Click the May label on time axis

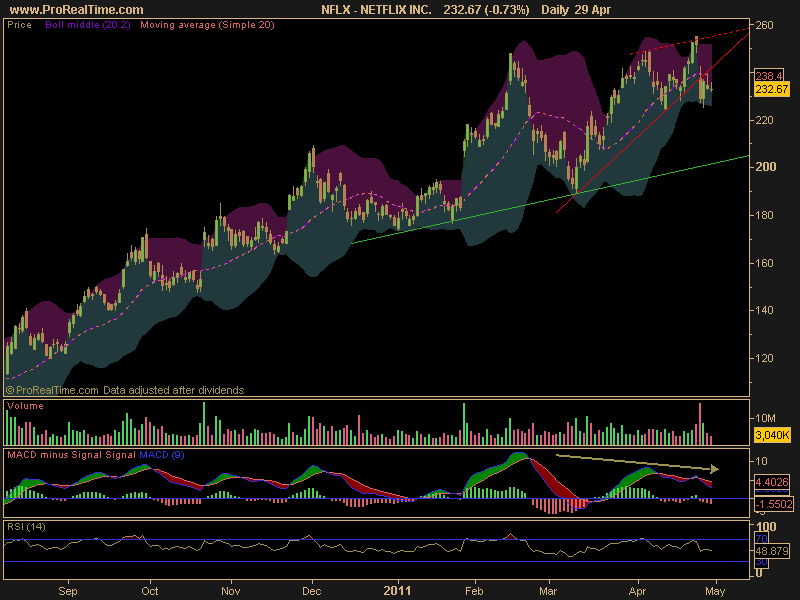click(x=715, y=591)
